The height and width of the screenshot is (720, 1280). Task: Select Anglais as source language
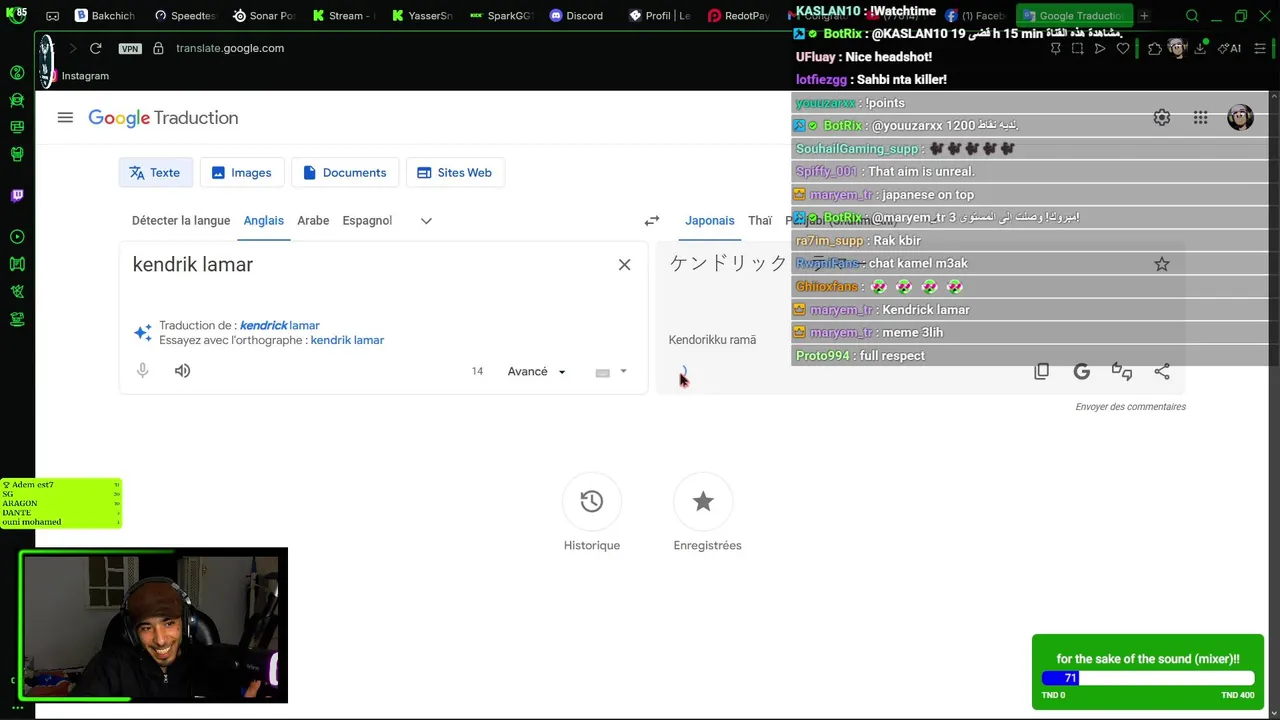pyautogui.click(x=264, y=221)
